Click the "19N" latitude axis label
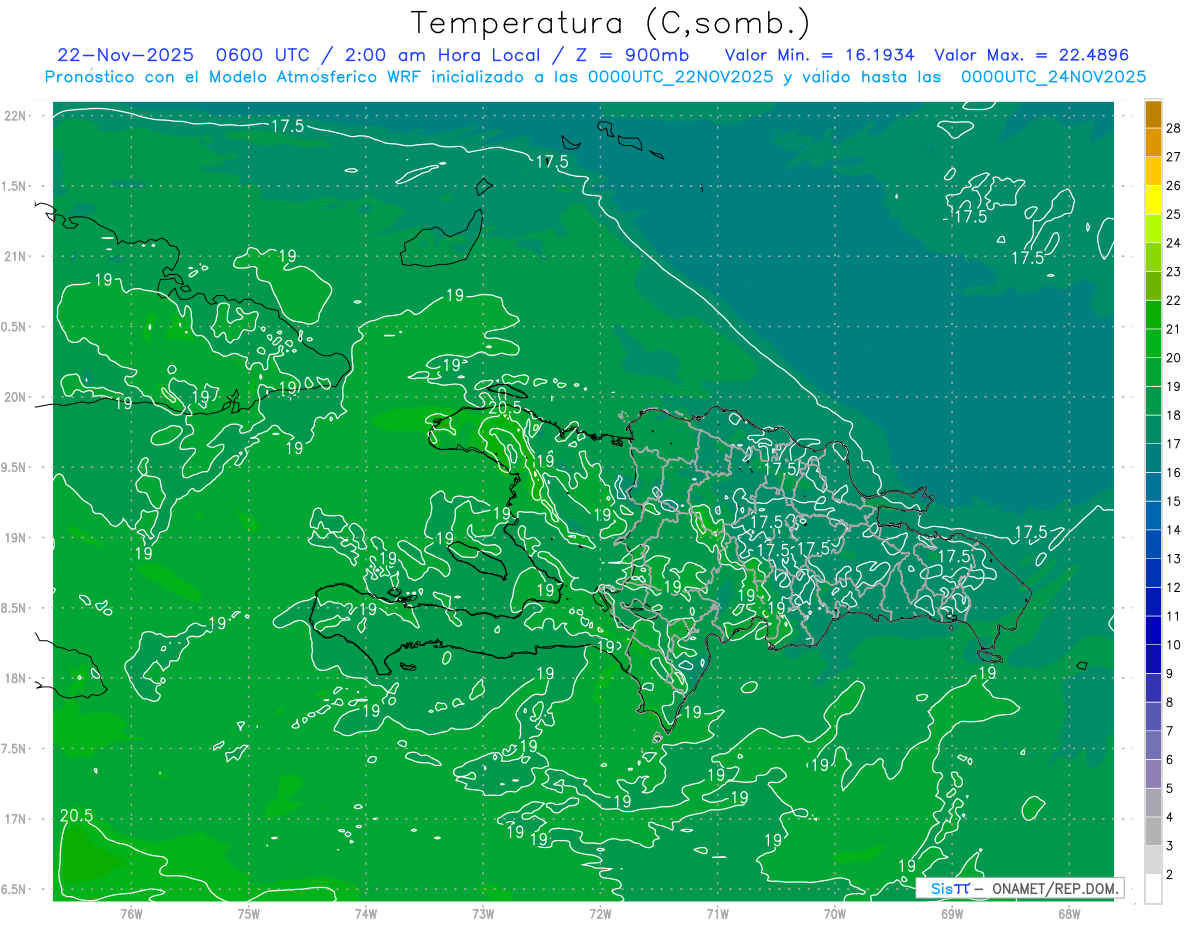This screenshot has height=927, width=1200. coord(16,538)
